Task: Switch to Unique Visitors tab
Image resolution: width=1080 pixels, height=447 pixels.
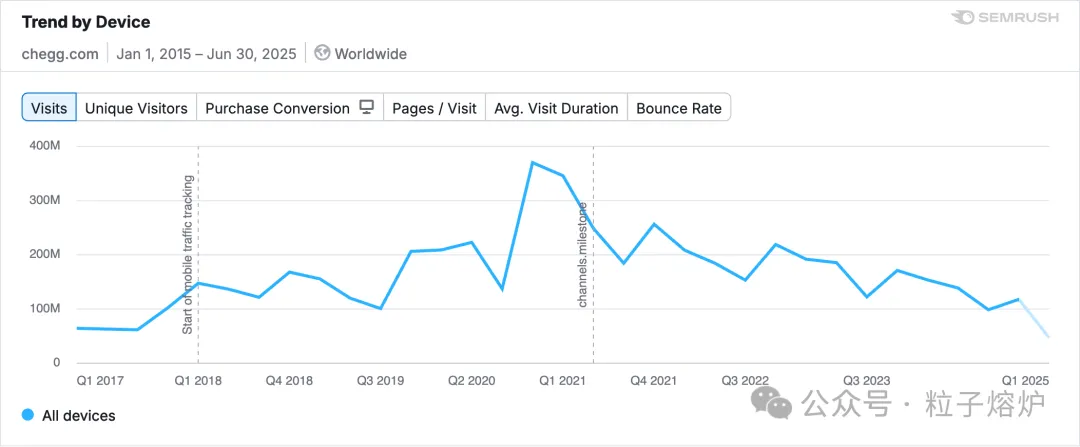Action: tap(136, 108)
